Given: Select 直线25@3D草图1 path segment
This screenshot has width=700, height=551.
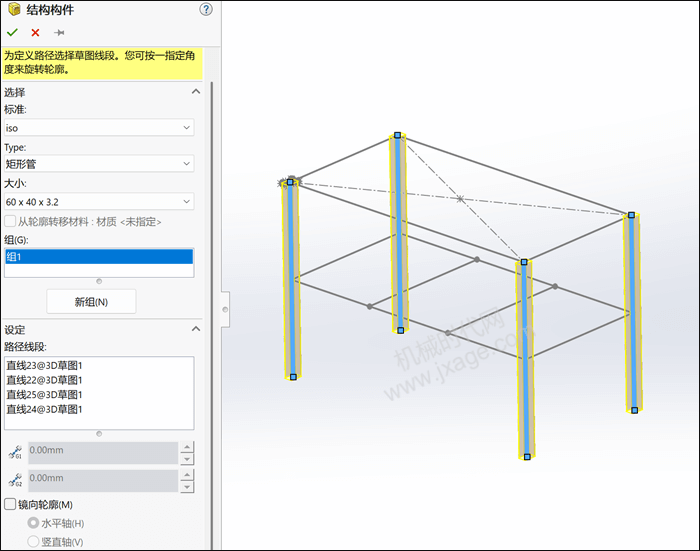Looking at the screenshot, I should click(44, 395).
